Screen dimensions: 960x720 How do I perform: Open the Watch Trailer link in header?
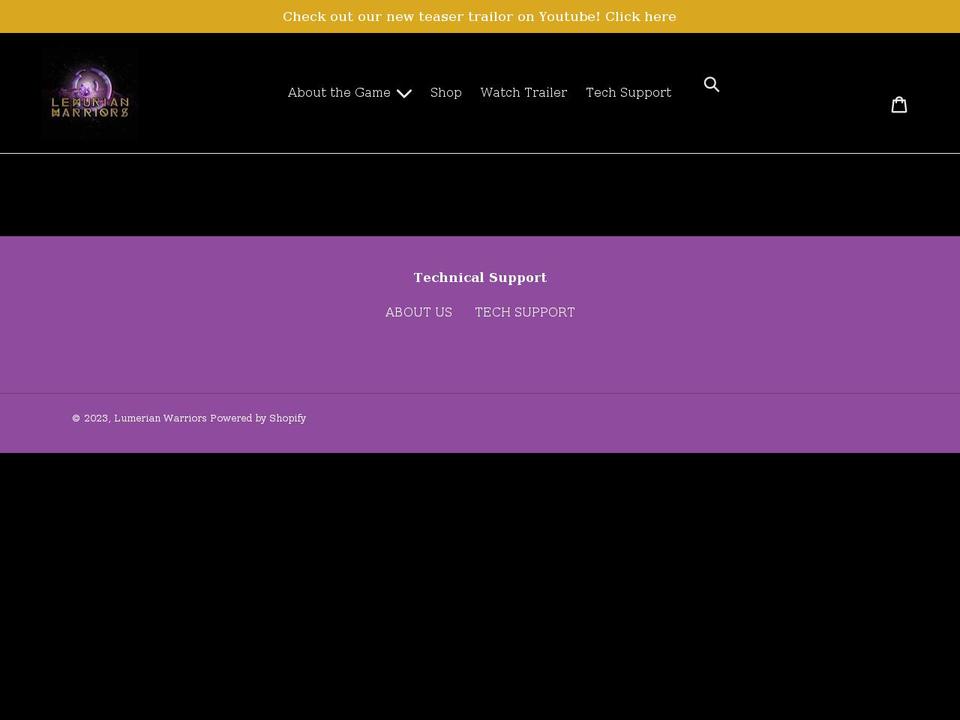click(523, 92)
